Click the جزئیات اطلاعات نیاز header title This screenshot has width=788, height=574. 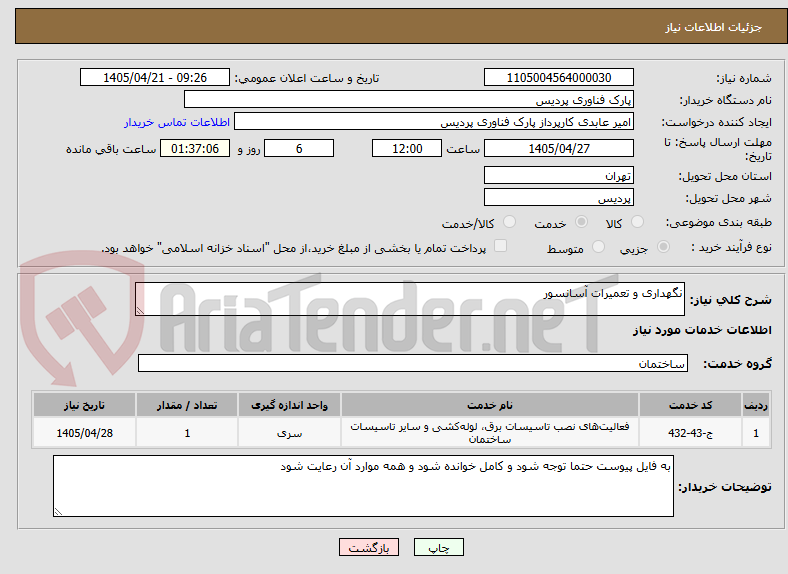[714, 27]
